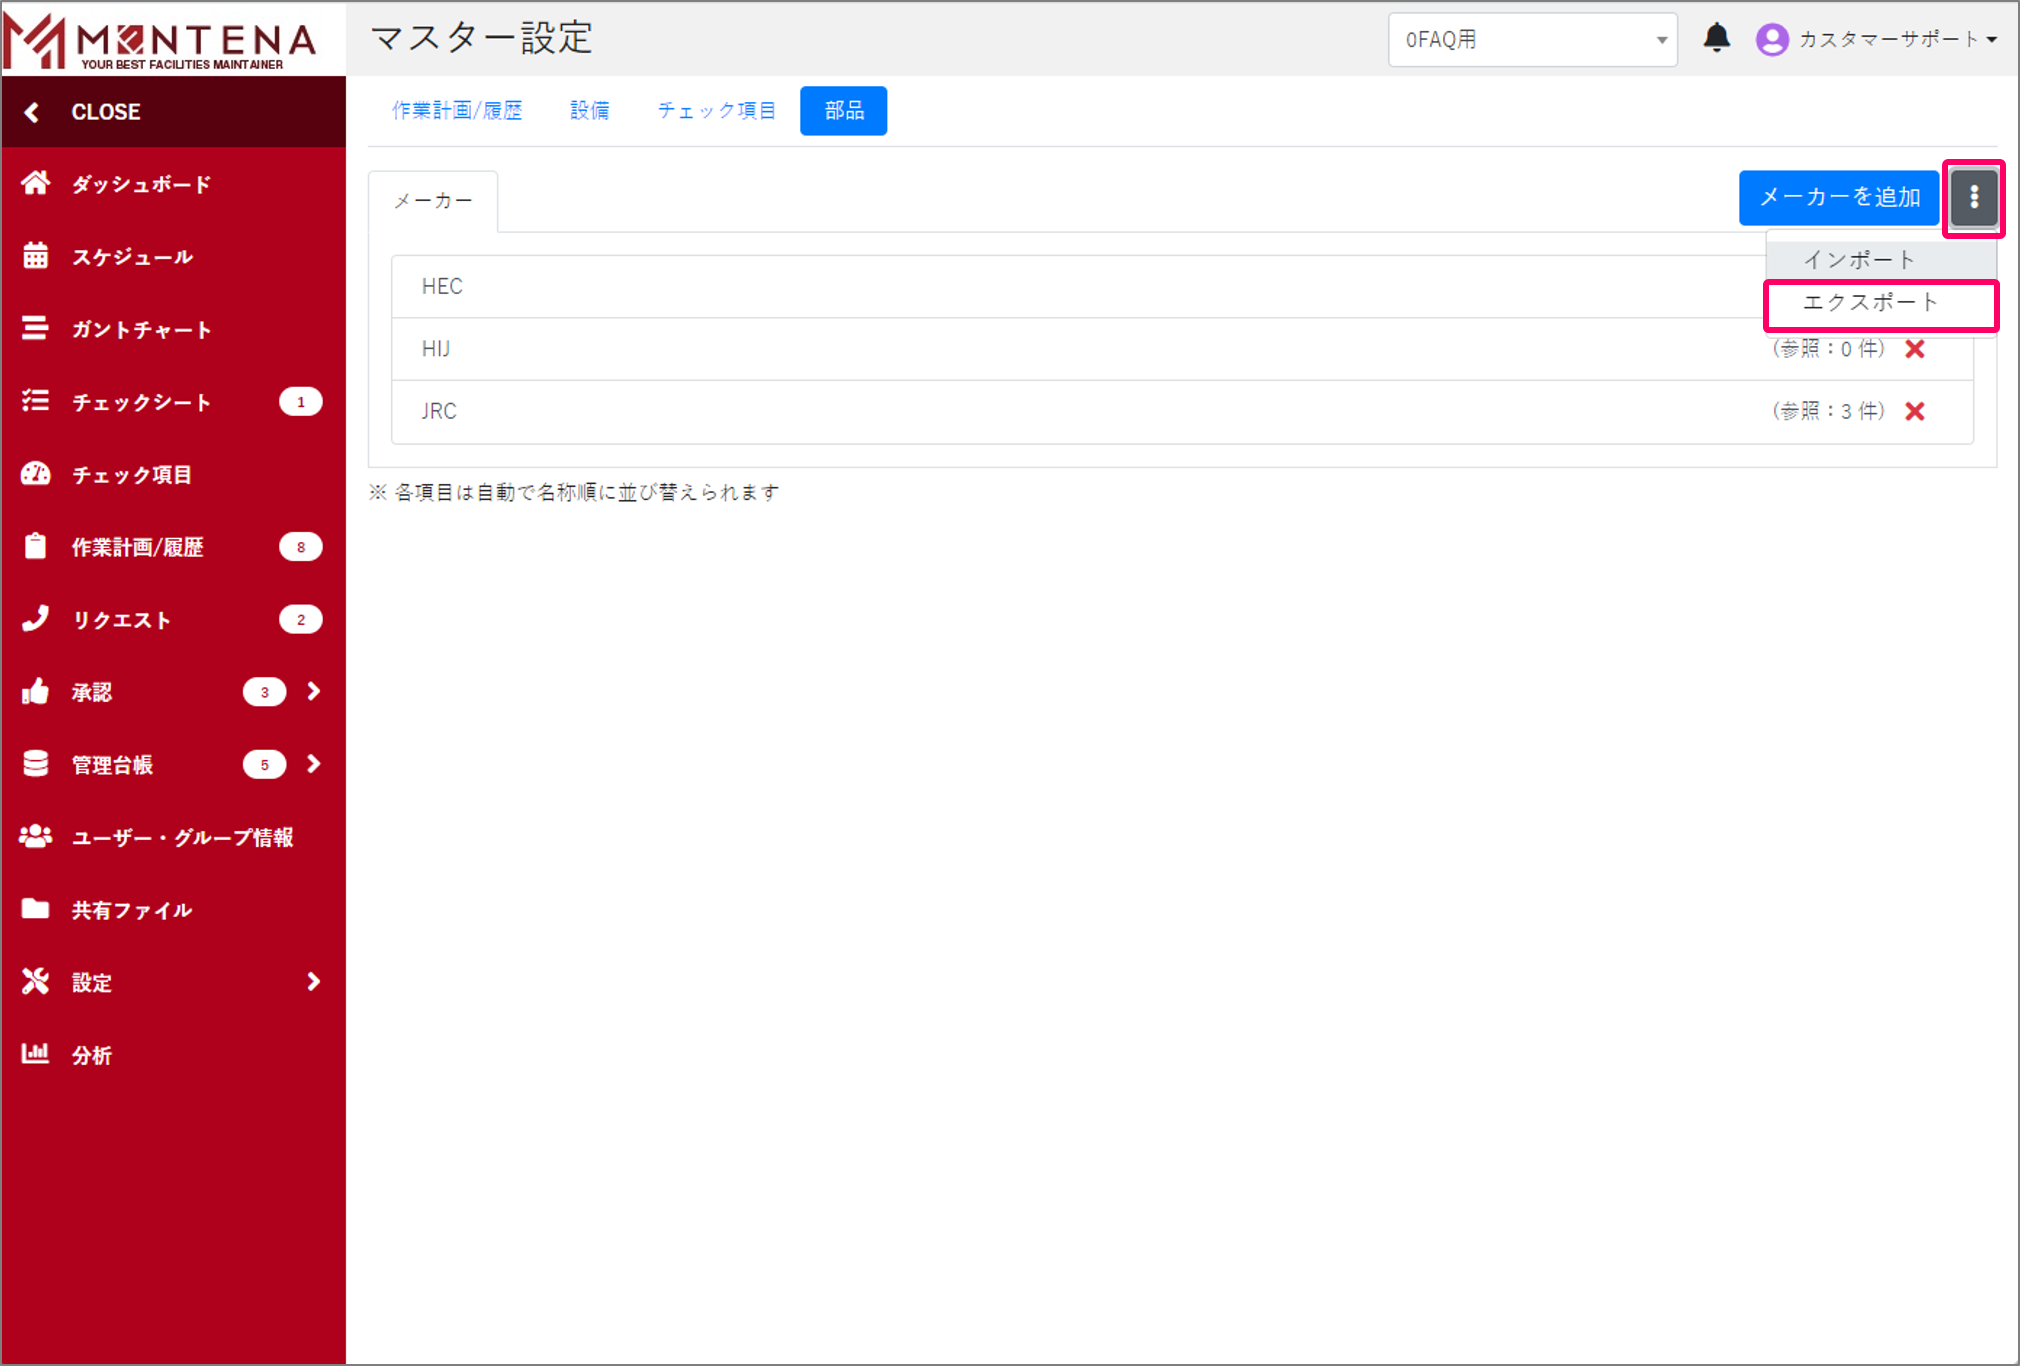Switch to the 設備 tab
This screenshot has height=1366, width=2020.
(590, 110)
